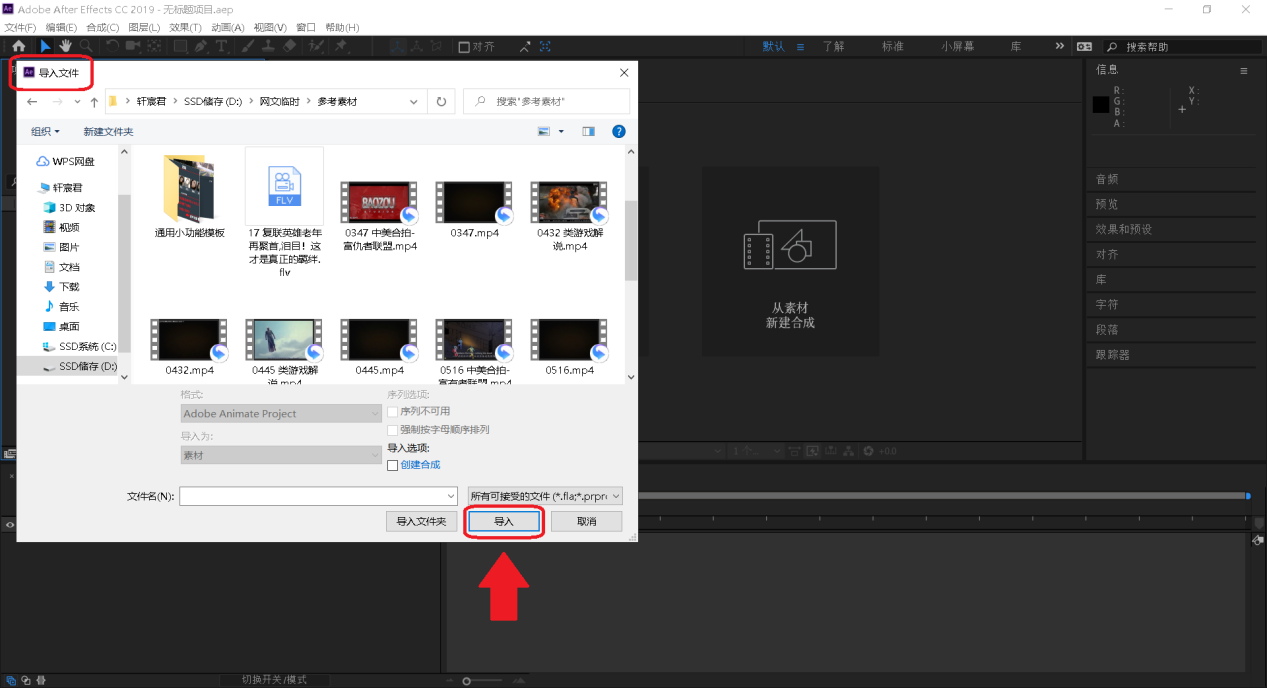Open the 效果(T) menu

coord(185,27)
